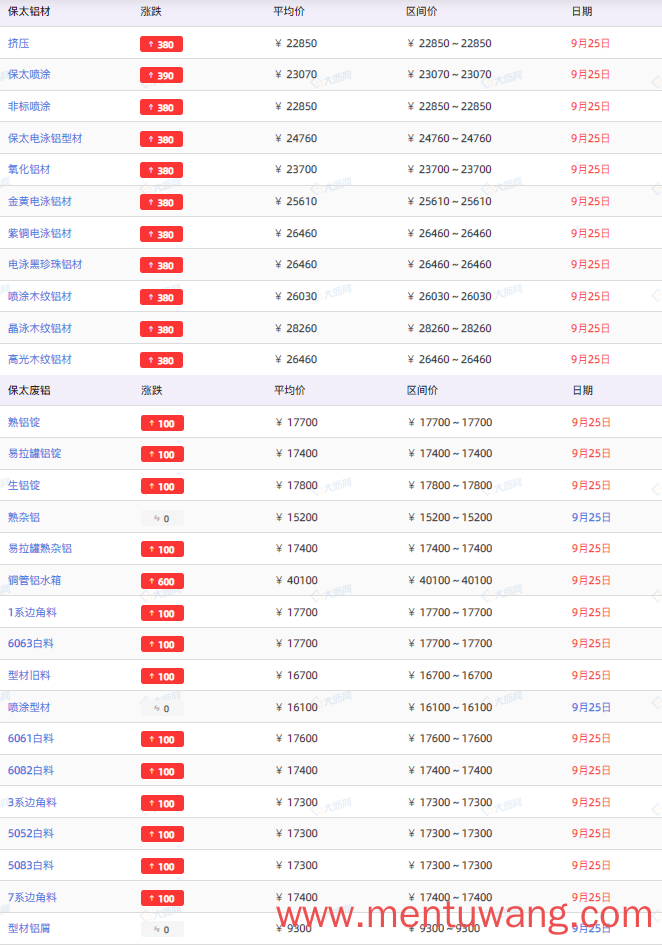Click the red 390 rise badge for 保太喷涂
This screenshot has height=945, width=662.
click(x=162, y=75)
